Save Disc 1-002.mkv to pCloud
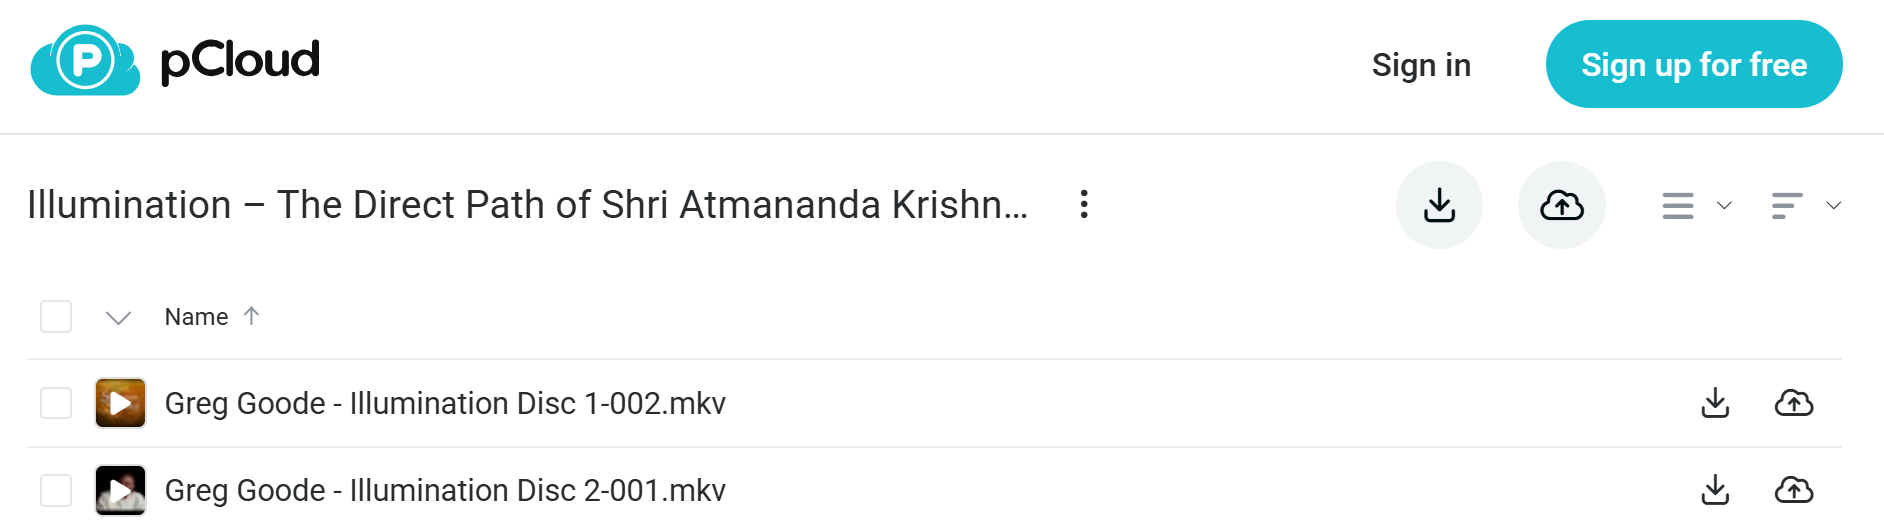1884x526 pixels. click(1794, 403)
